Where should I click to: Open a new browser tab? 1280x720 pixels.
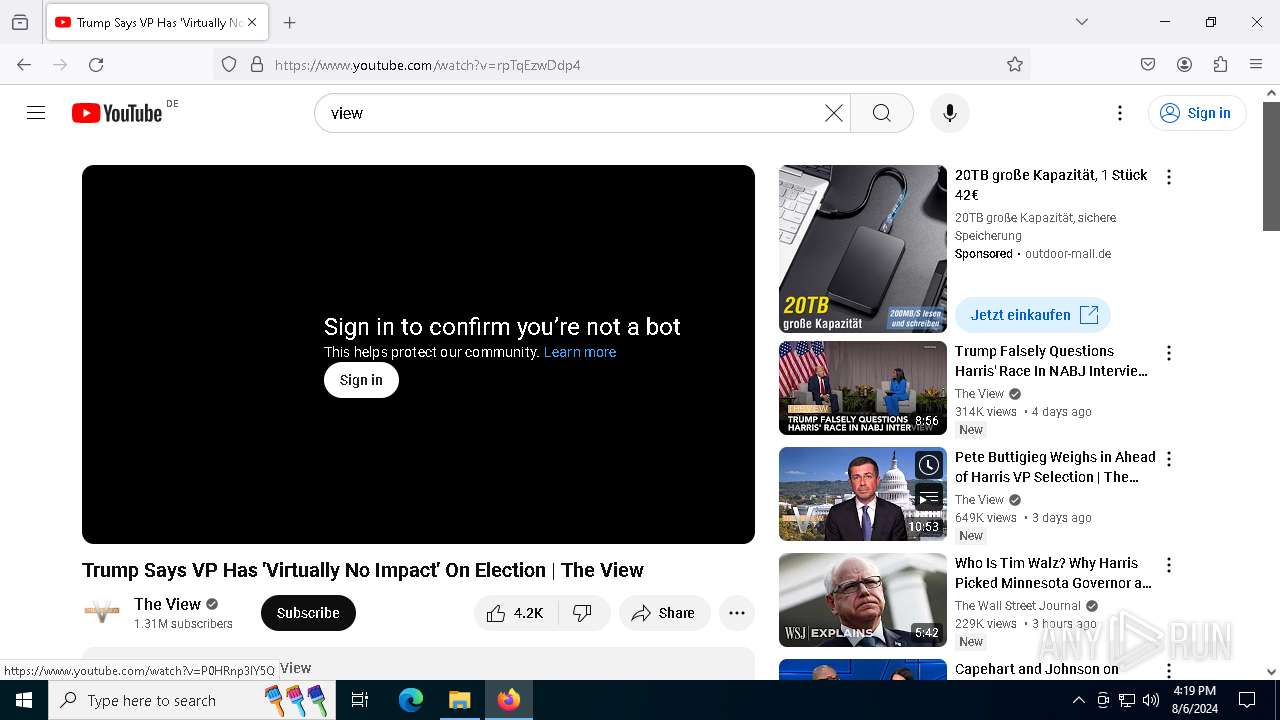click(290, 22)
